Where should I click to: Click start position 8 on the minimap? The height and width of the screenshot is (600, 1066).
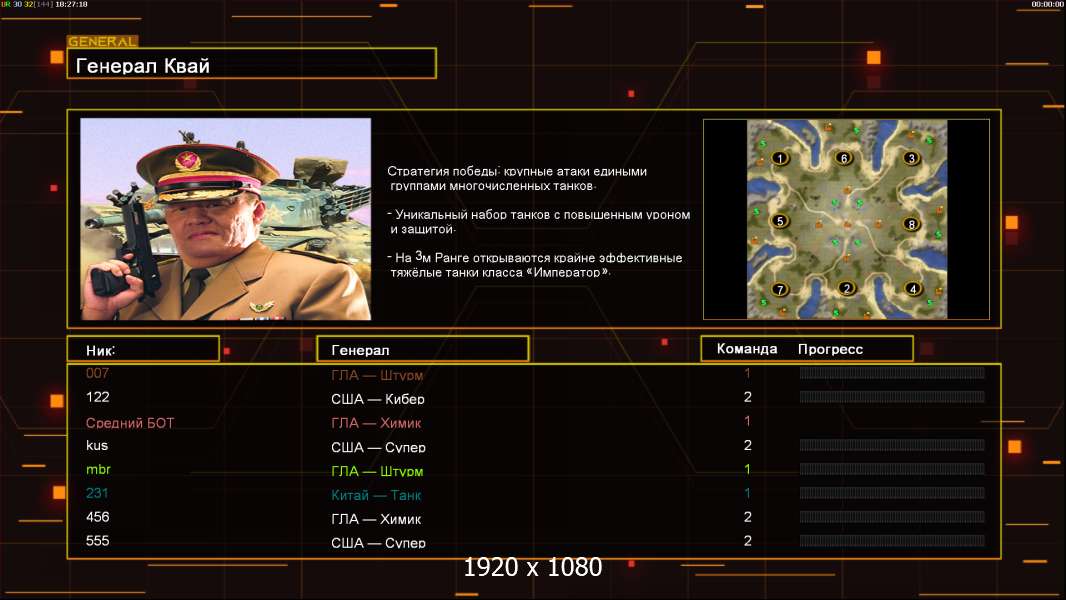(x=910, y=224)
